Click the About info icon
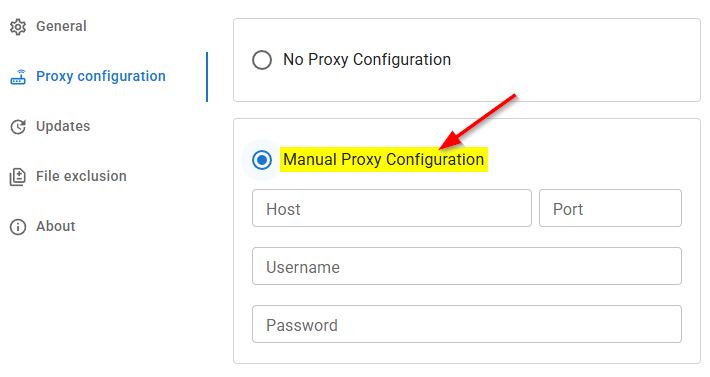Image resolution: width=710 pixels, height=377 pixels. point(18,227)
